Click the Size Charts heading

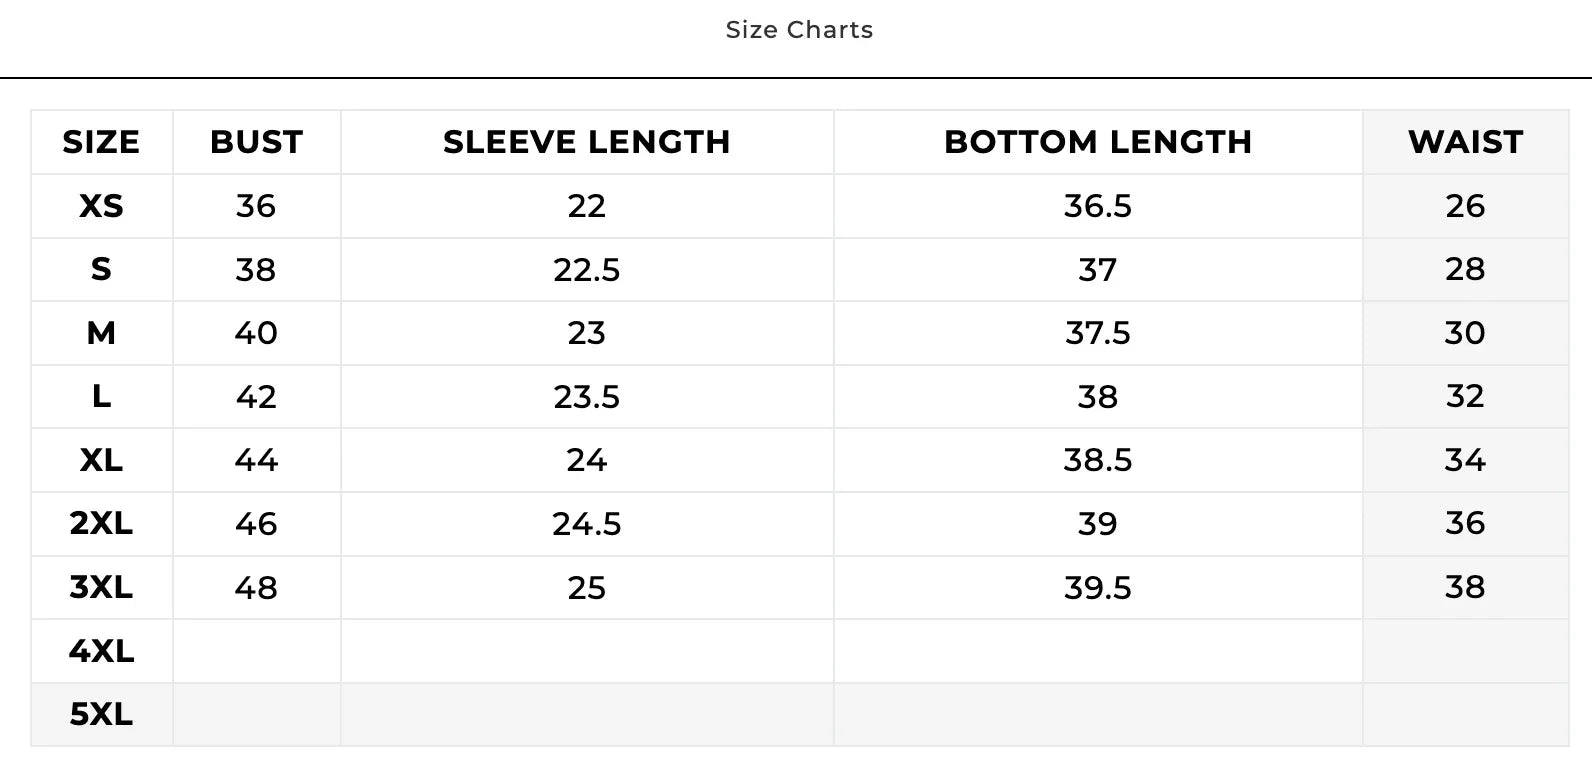pos(799,30)
